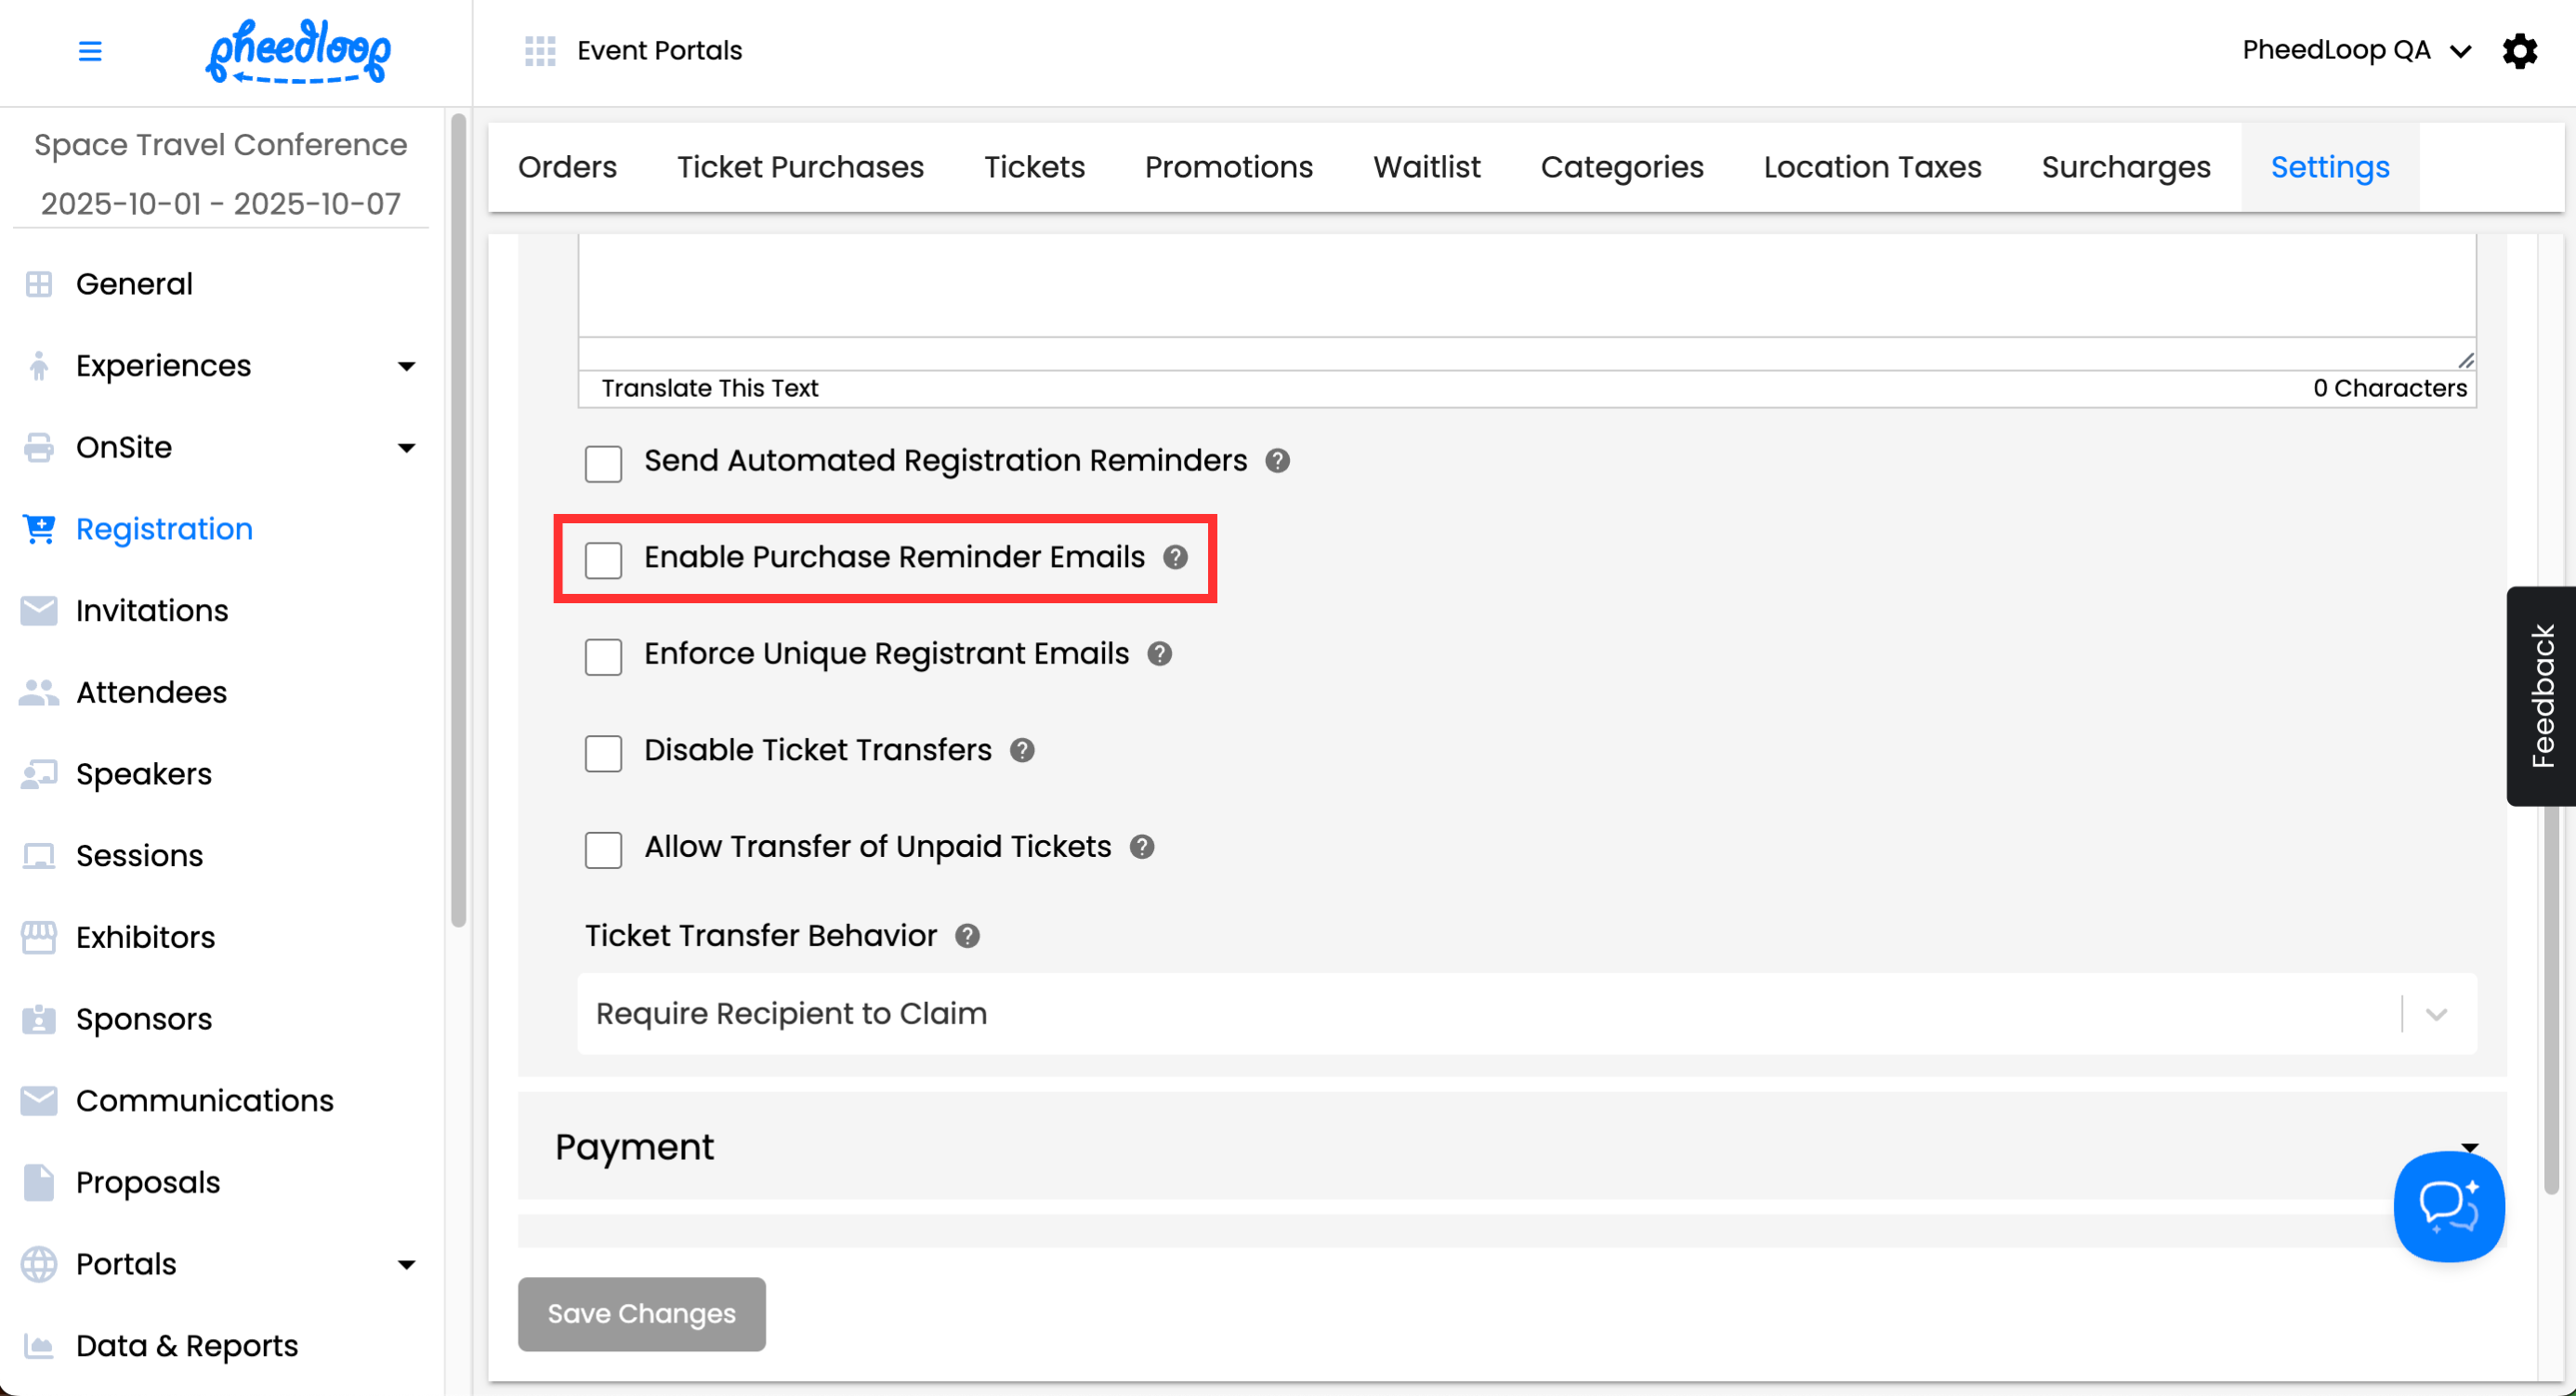This screenshot has width=2576, height=1396.
Task: Check Enforce Unique Registrant Emails
Action: [x=603, y=657]
